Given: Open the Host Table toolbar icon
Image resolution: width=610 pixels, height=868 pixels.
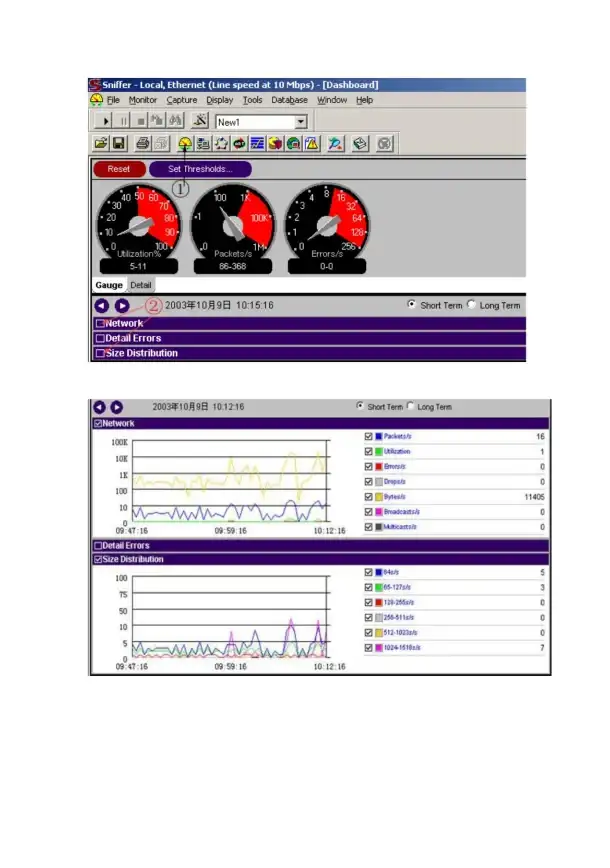Looking at the screenshot, I should [x=203, y=144].
